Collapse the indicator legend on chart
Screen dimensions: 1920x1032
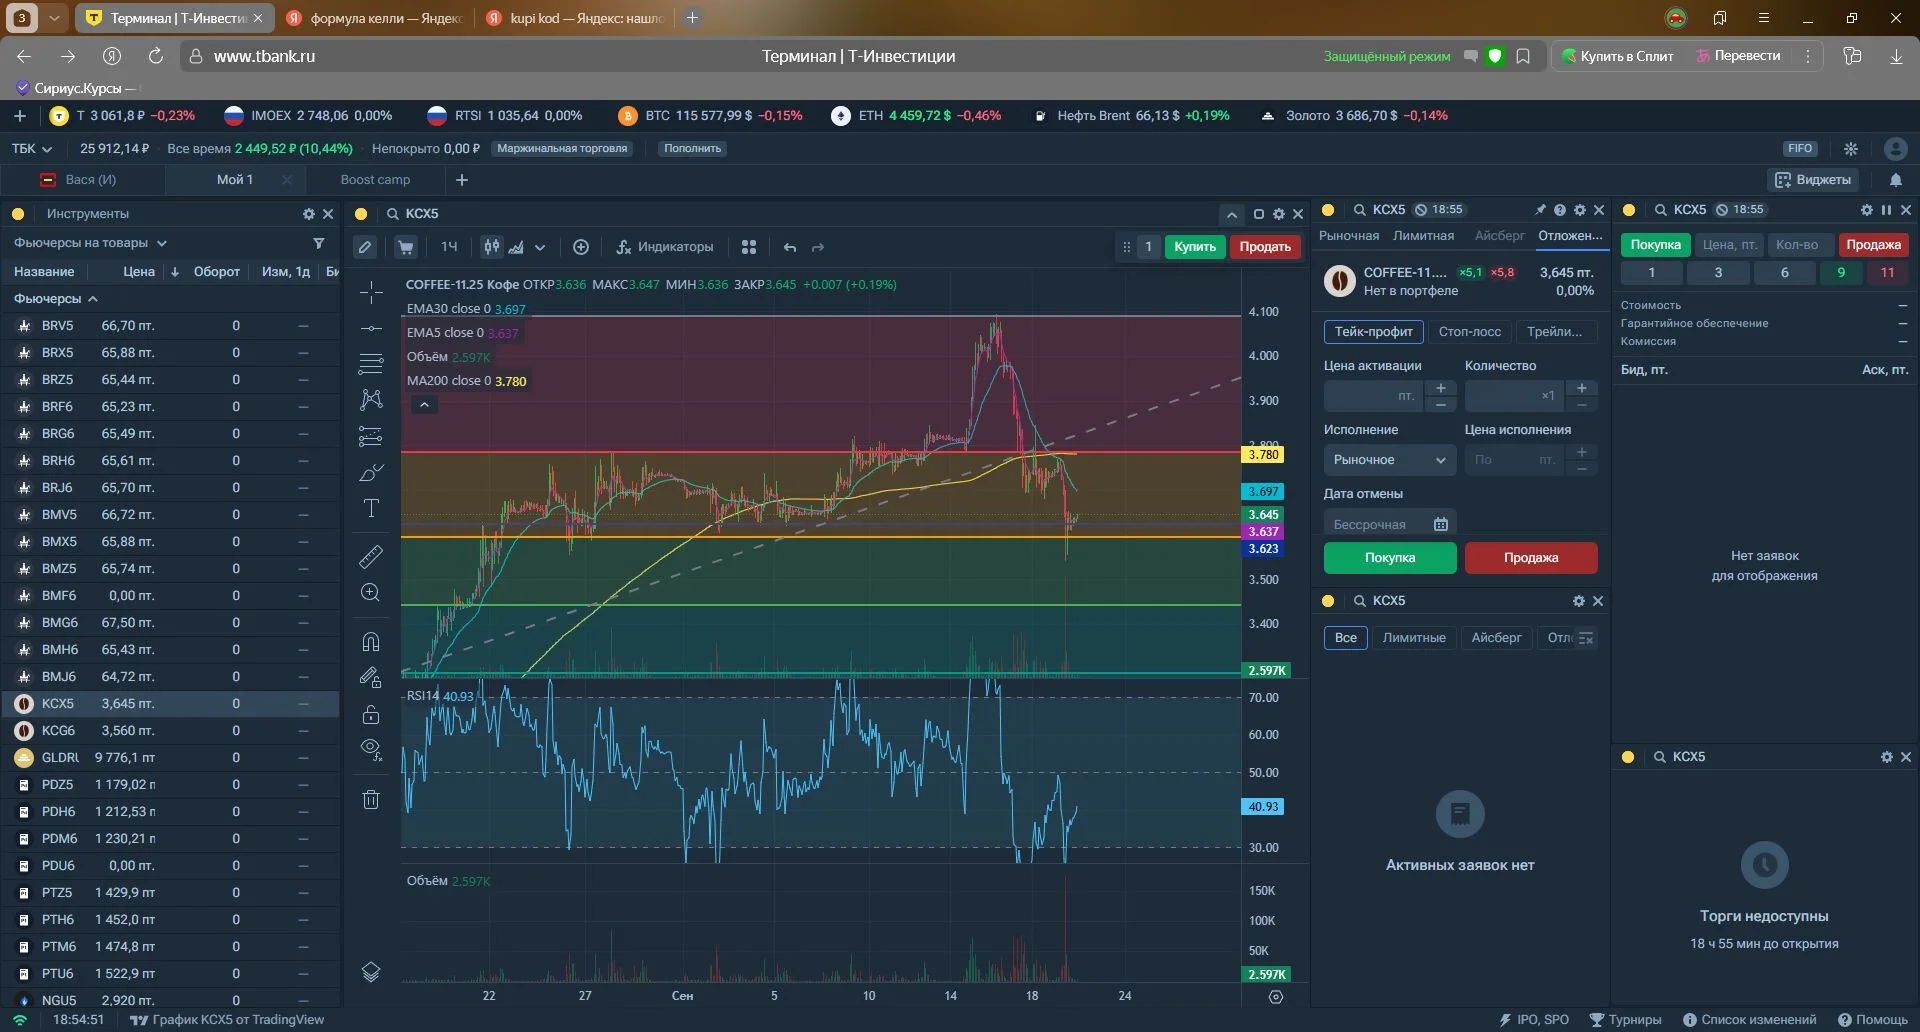[424, 405]
